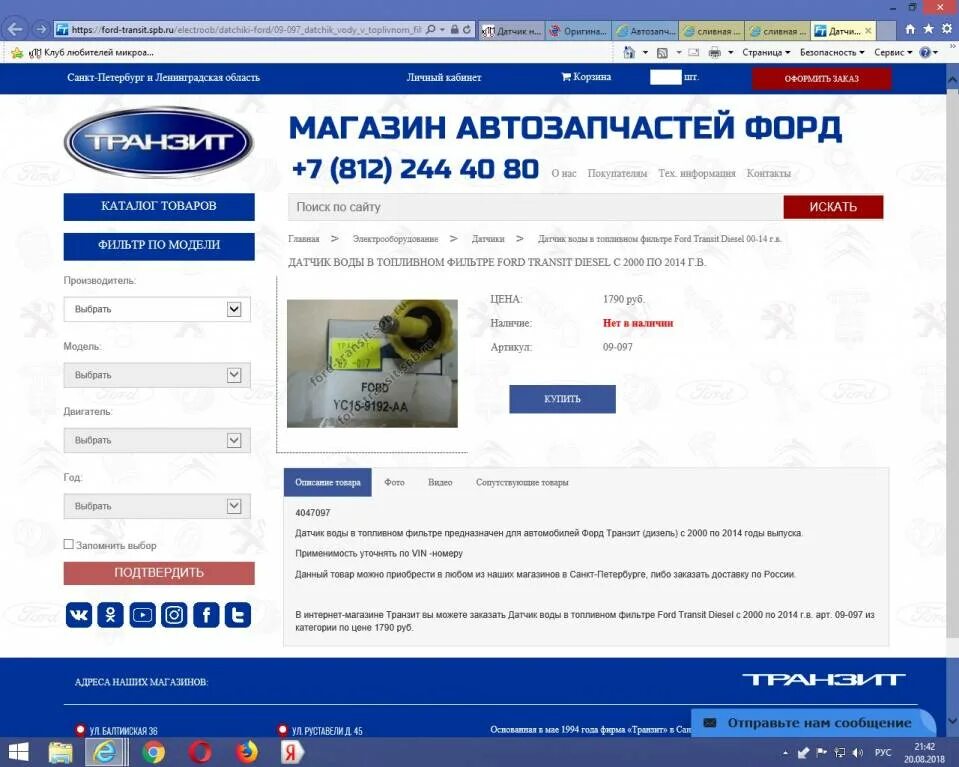Open the Сервис command bar menu

894,53
